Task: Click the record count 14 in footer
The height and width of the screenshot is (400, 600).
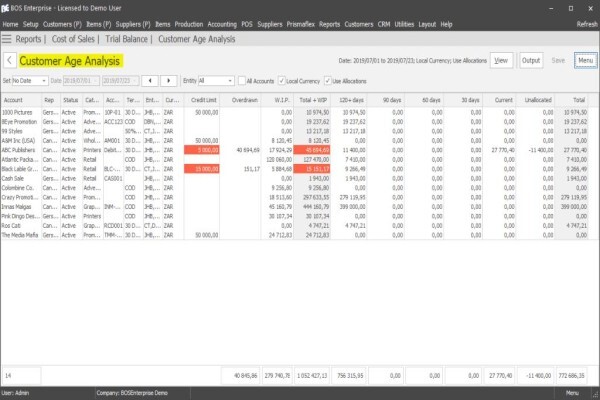Action: (x=21, y=376)
